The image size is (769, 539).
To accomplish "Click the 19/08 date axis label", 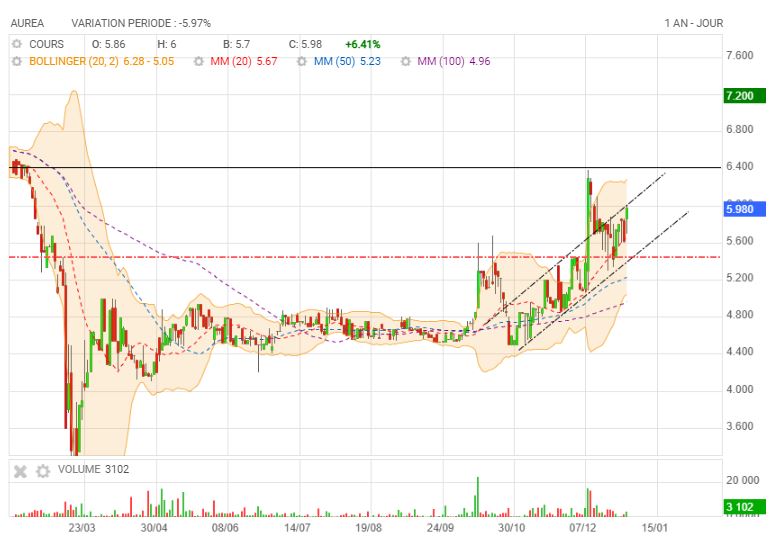I will [x=368, y=528].
